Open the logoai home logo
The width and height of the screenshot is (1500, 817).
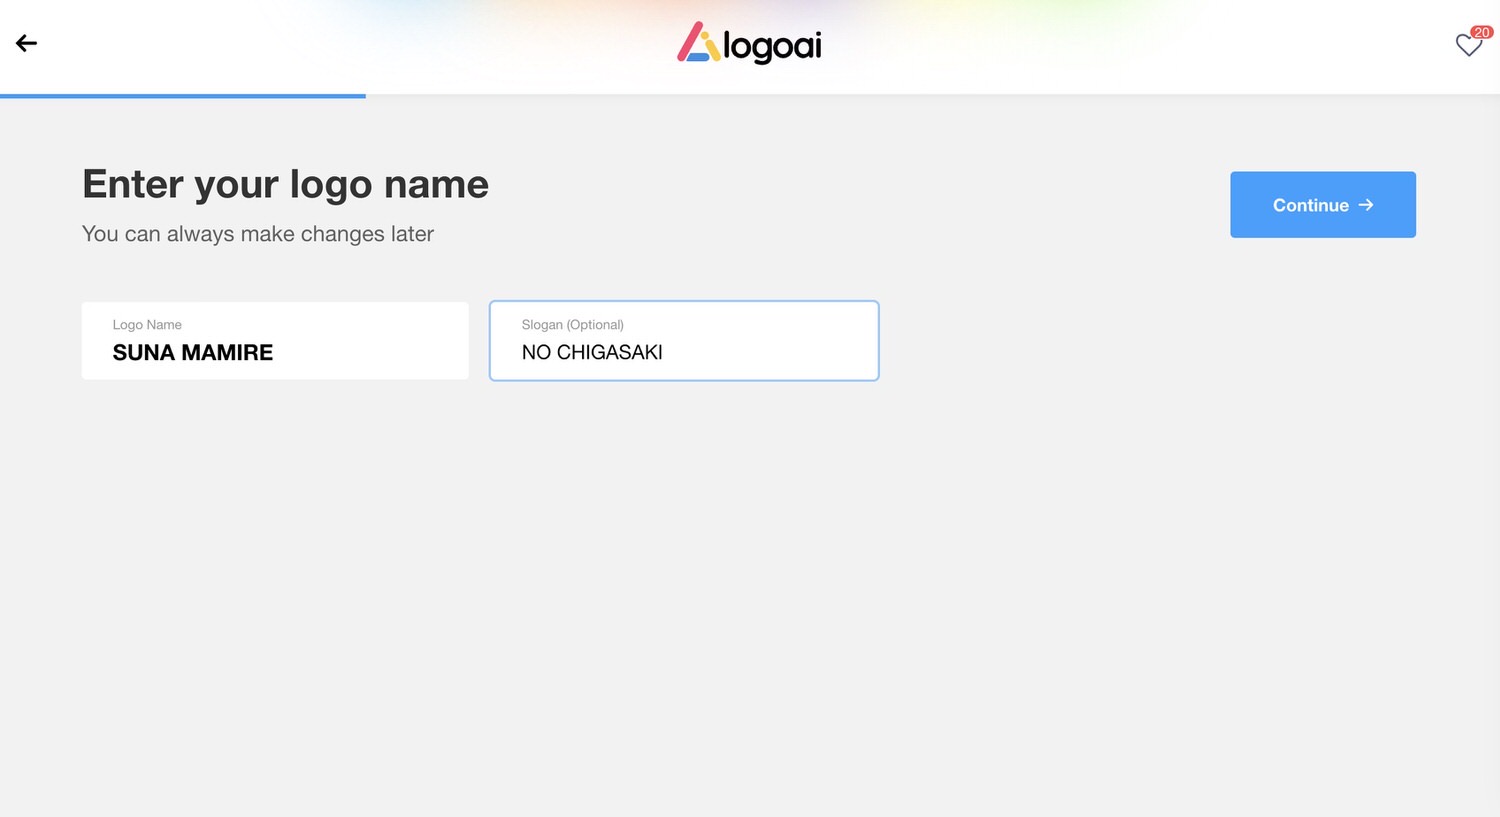(x=749, y=44)
